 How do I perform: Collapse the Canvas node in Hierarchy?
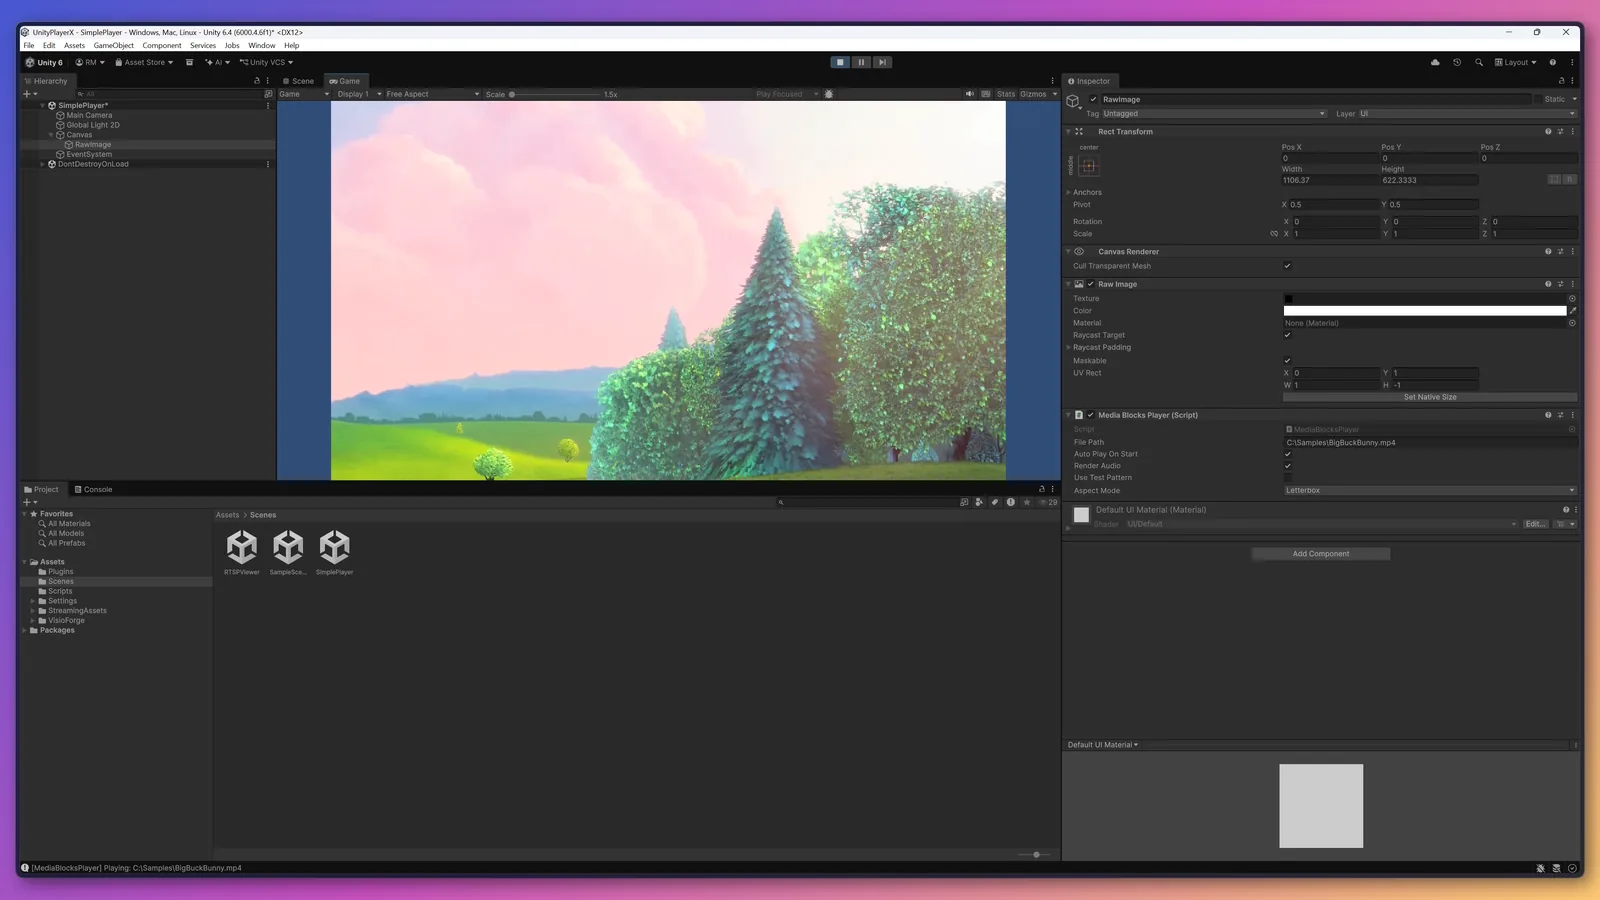[51, 135]
